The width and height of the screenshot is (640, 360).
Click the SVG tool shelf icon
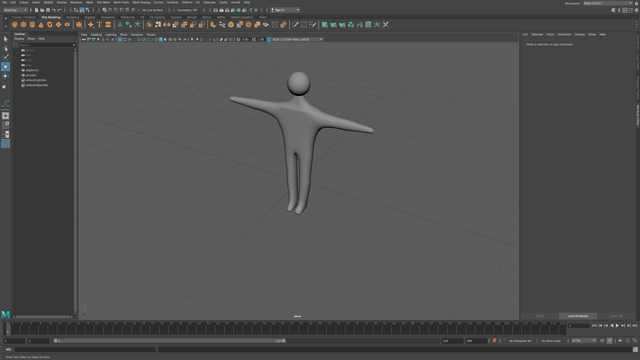coord(108,25)
